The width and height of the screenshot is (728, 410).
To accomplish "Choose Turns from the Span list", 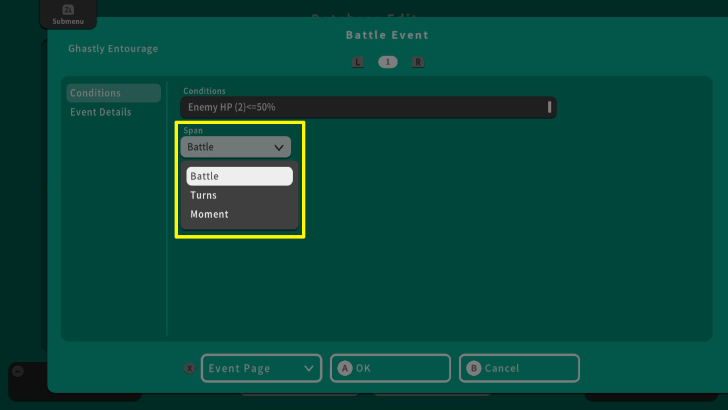I will pos(239,195).
